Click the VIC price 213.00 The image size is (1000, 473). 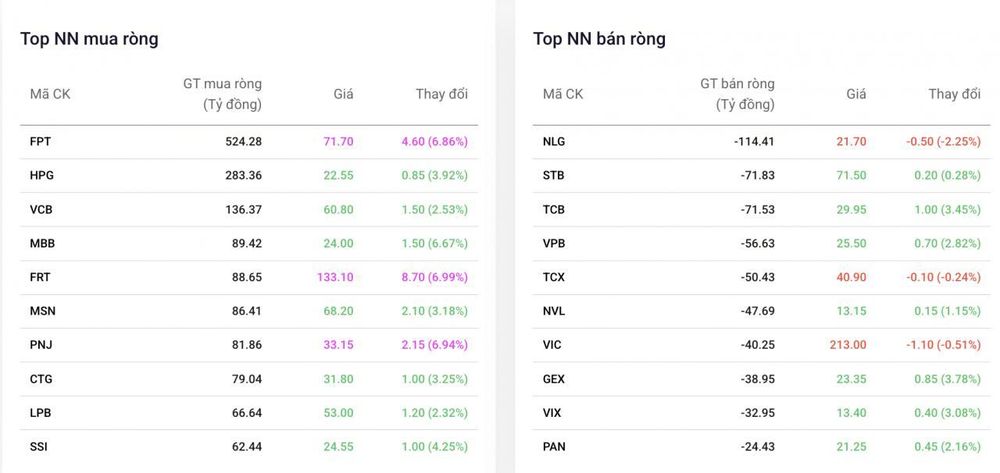848,345
